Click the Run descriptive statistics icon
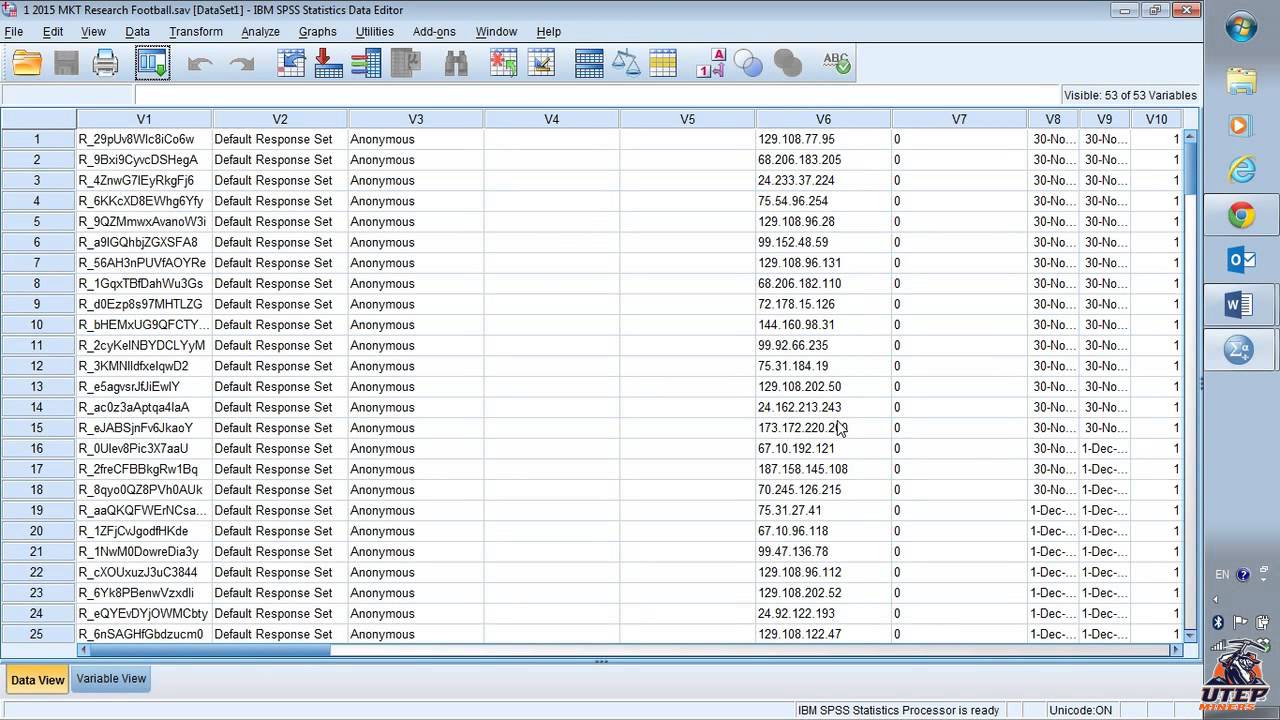1280x720 pixels. pos(405,63)
